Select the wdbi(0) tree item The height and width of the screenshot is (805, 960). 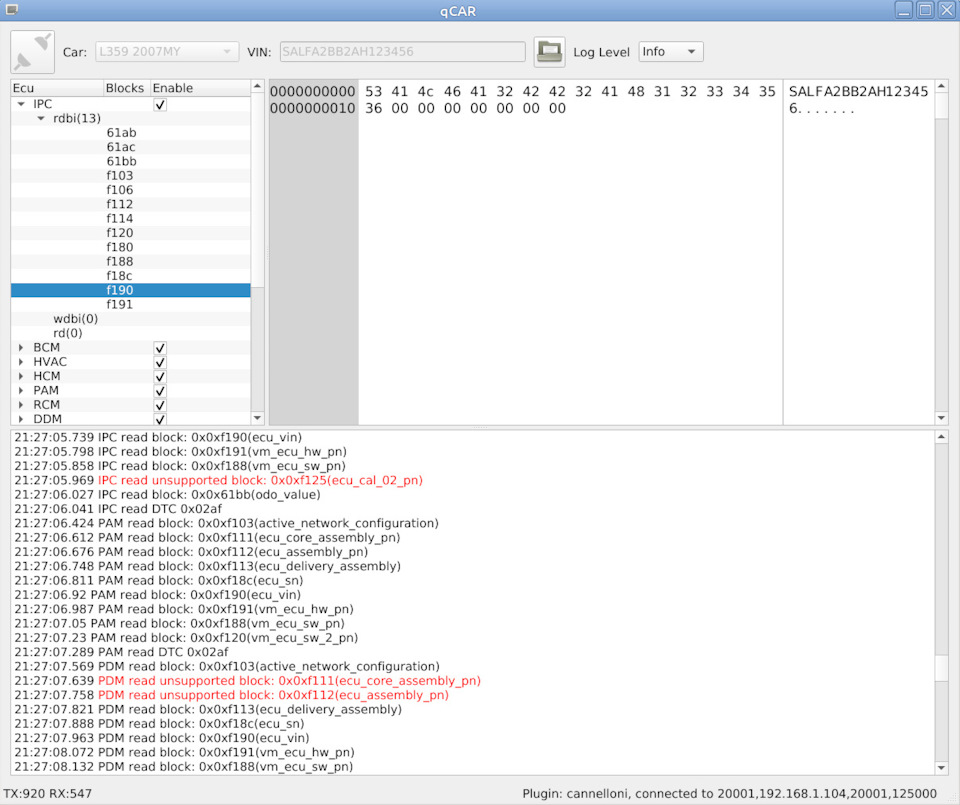(x=75, y=319)
